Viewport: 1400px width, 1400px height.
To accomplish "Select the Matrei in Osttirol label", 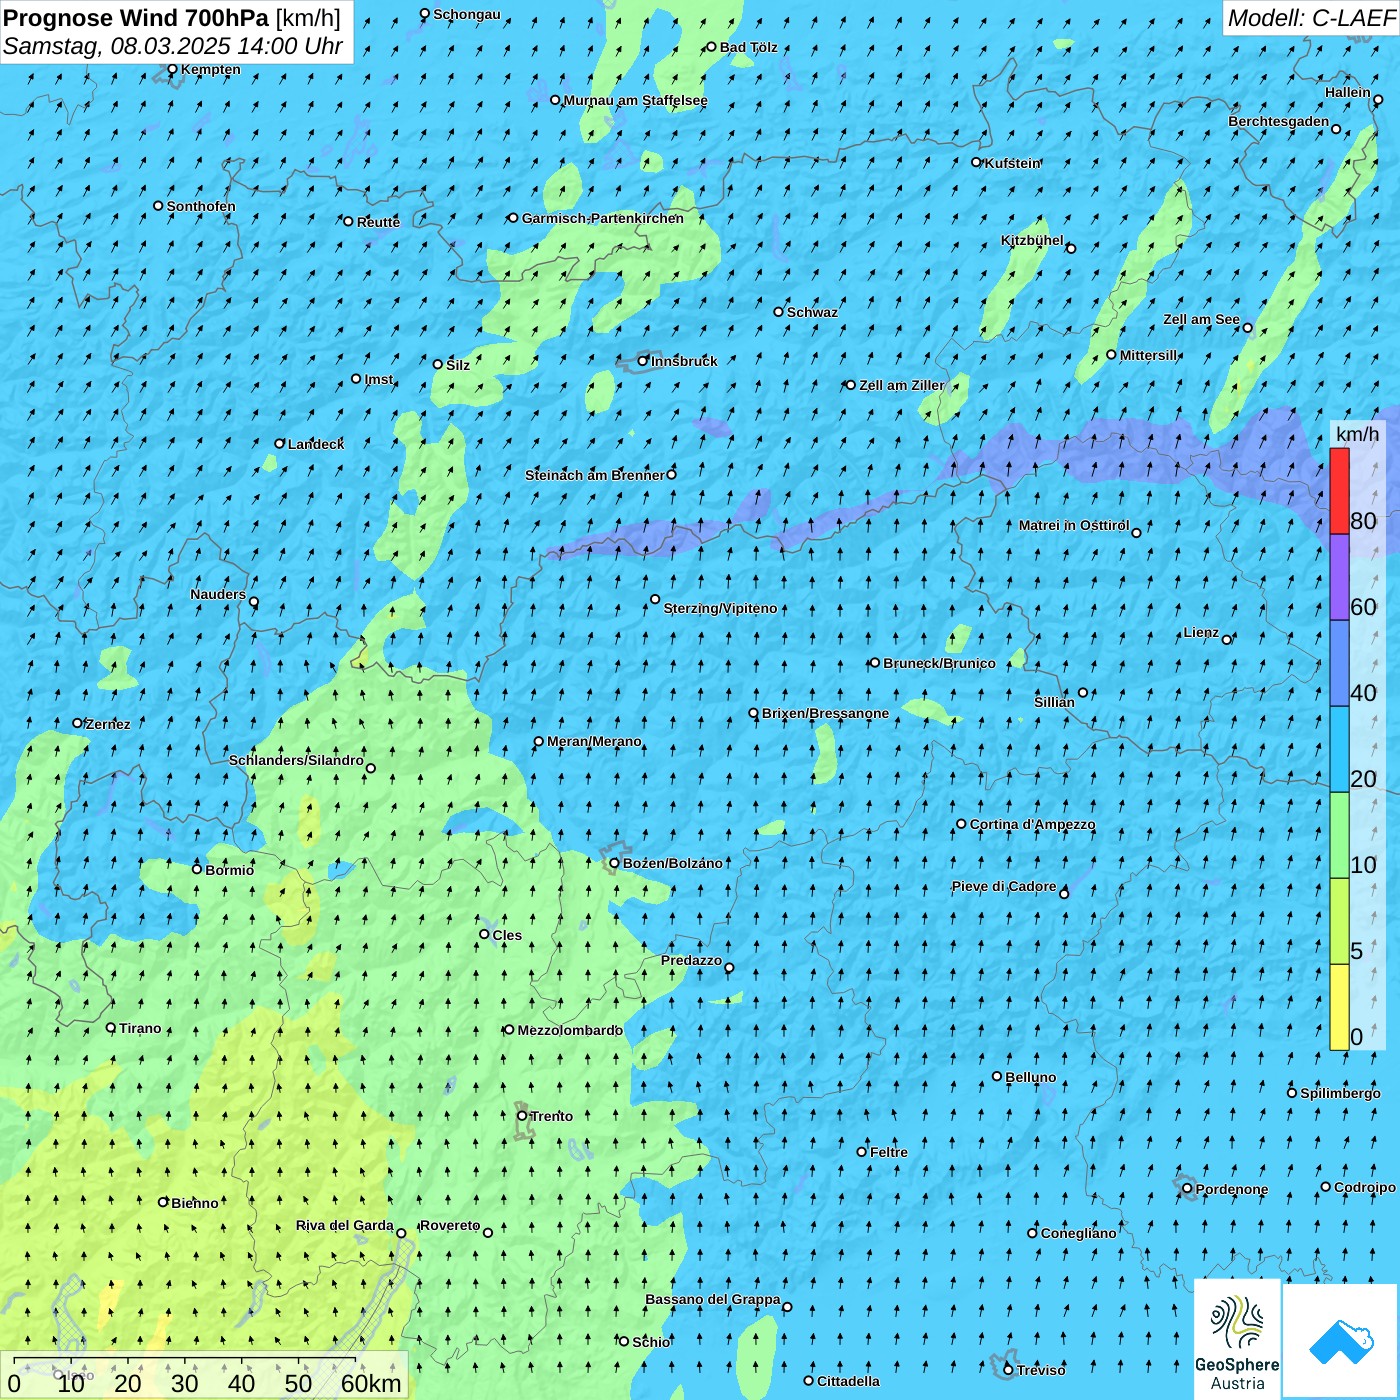I will (x=1074, y=525).
